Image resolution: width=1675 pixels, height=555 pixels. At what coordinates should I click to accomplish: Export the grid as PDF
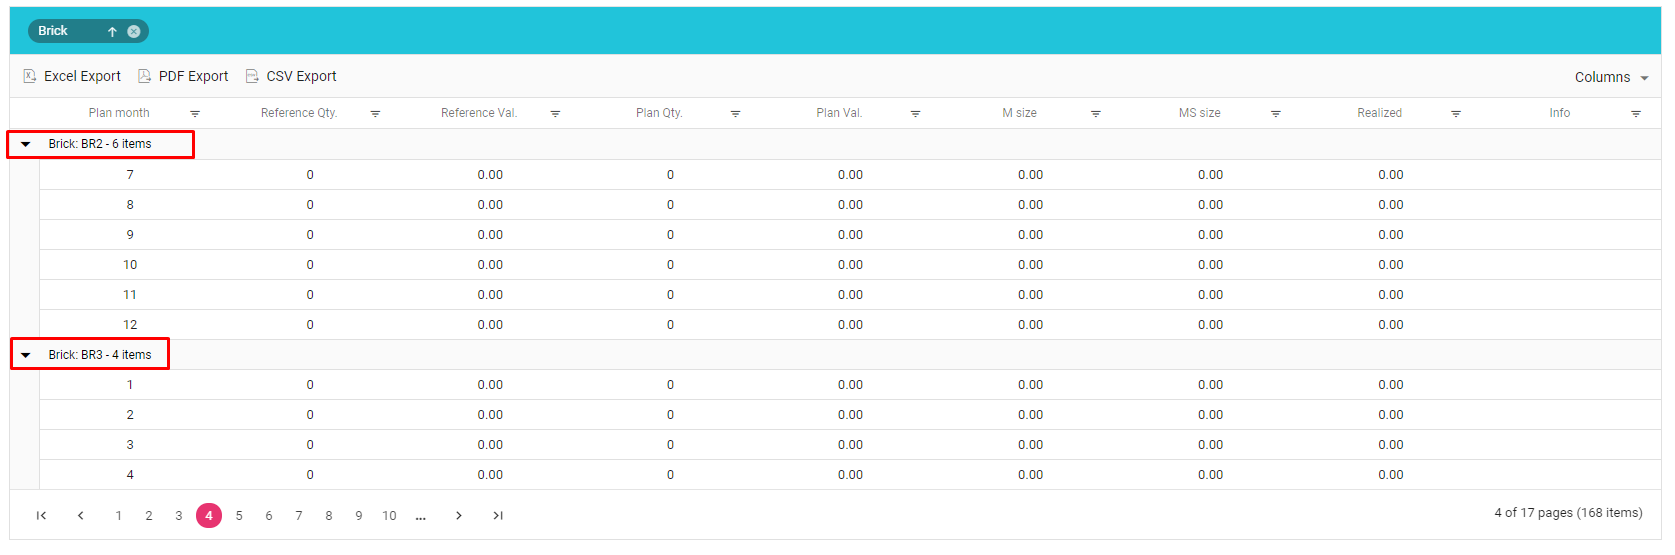(x=183, y=76)
